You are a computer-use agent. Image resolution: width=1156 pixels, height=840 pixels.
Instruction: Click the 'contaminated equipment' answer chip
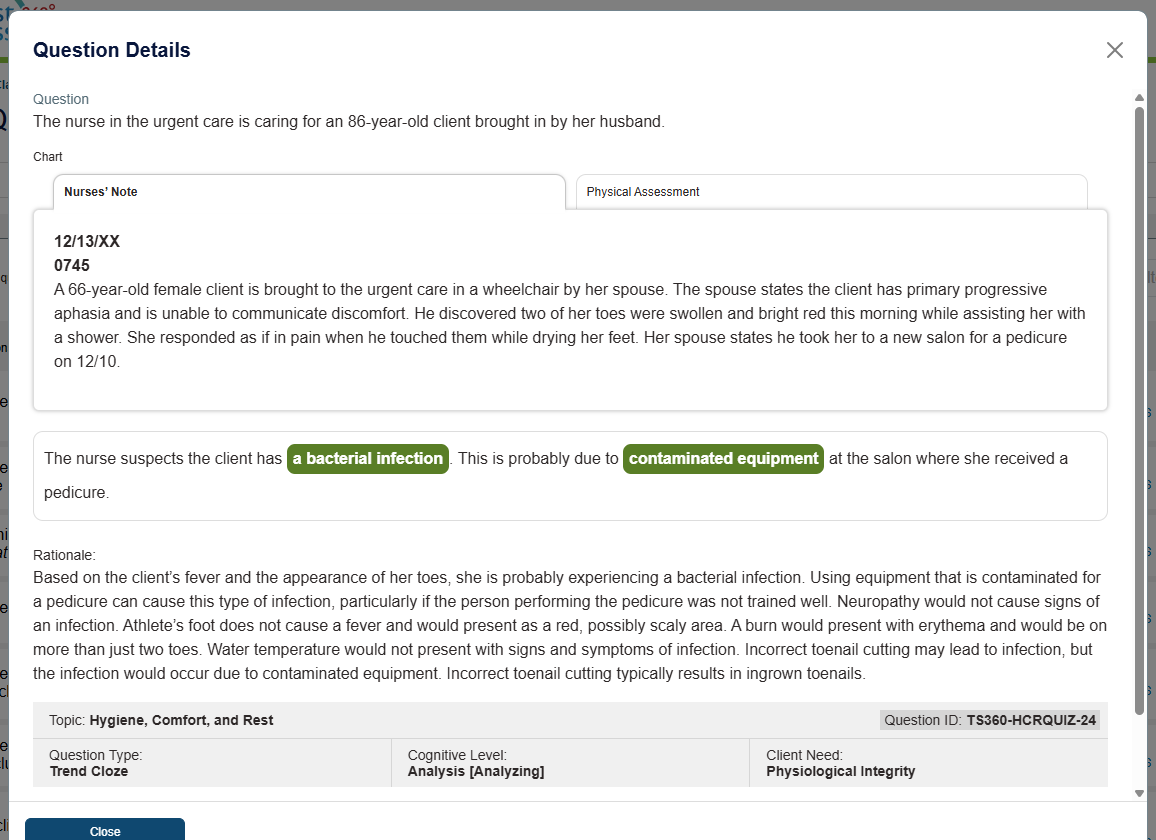click(723, 459)
